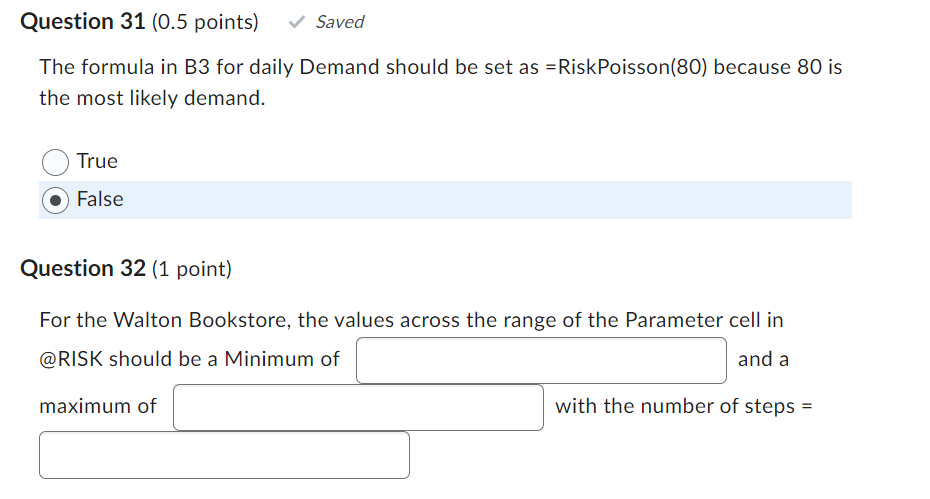Click the 'True' answer label
Screen dimensions: 930x499
click(x=97, y=161)
